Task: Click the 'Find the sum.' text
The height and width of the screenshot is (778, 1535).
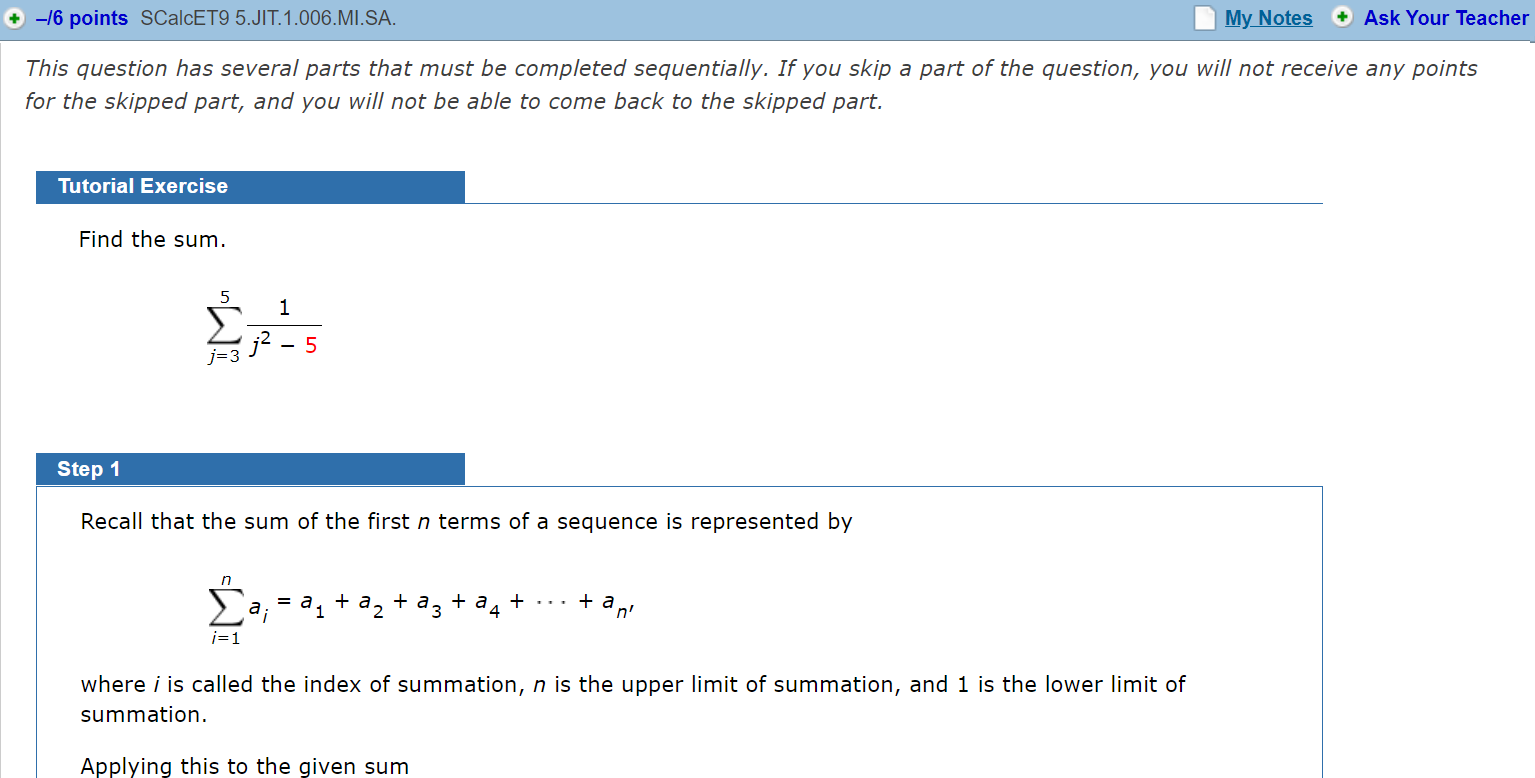Action: pos(153,240)
